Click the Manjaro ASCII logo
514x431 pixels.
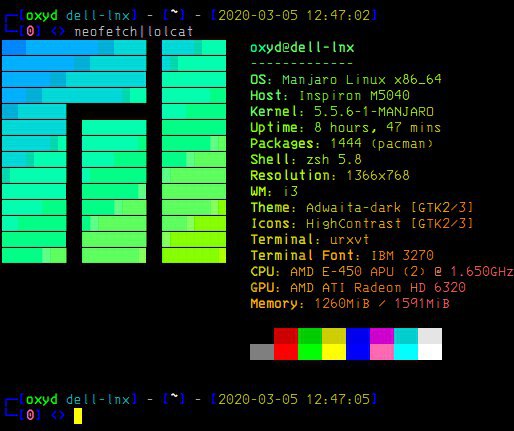click(x=114, y=152)
